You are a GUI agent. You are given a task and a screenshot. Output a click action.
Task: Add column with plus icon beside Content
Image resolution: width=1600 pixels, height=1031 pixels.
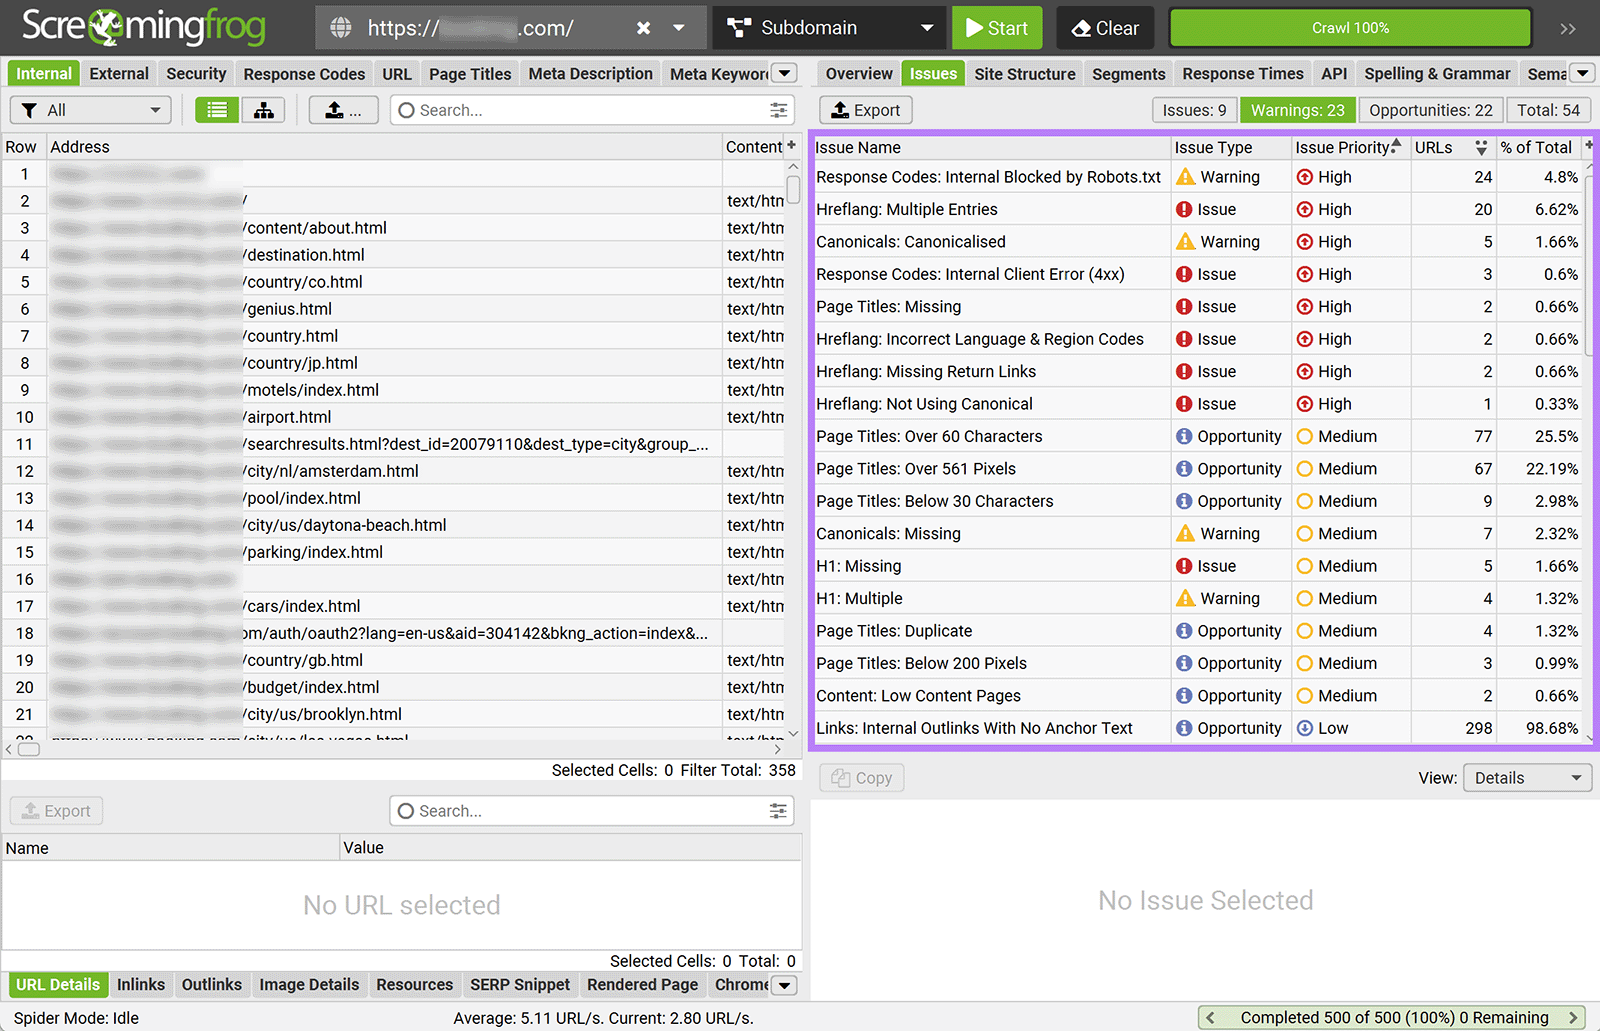(791, 146)
